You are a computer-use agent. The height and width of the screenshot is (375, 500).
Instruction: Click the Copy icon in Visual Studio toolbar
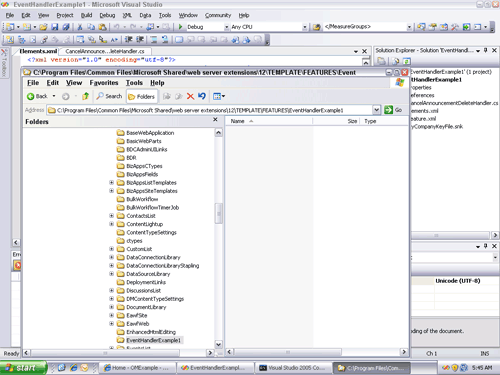[x=91, y=27]
